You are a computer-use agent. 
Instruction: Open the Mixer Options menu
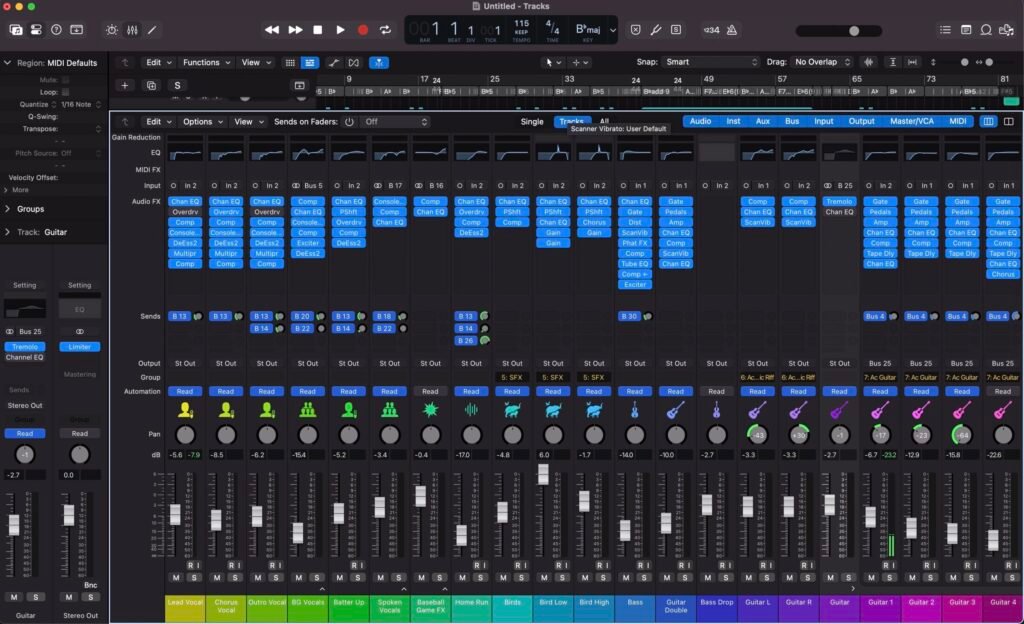203,122
